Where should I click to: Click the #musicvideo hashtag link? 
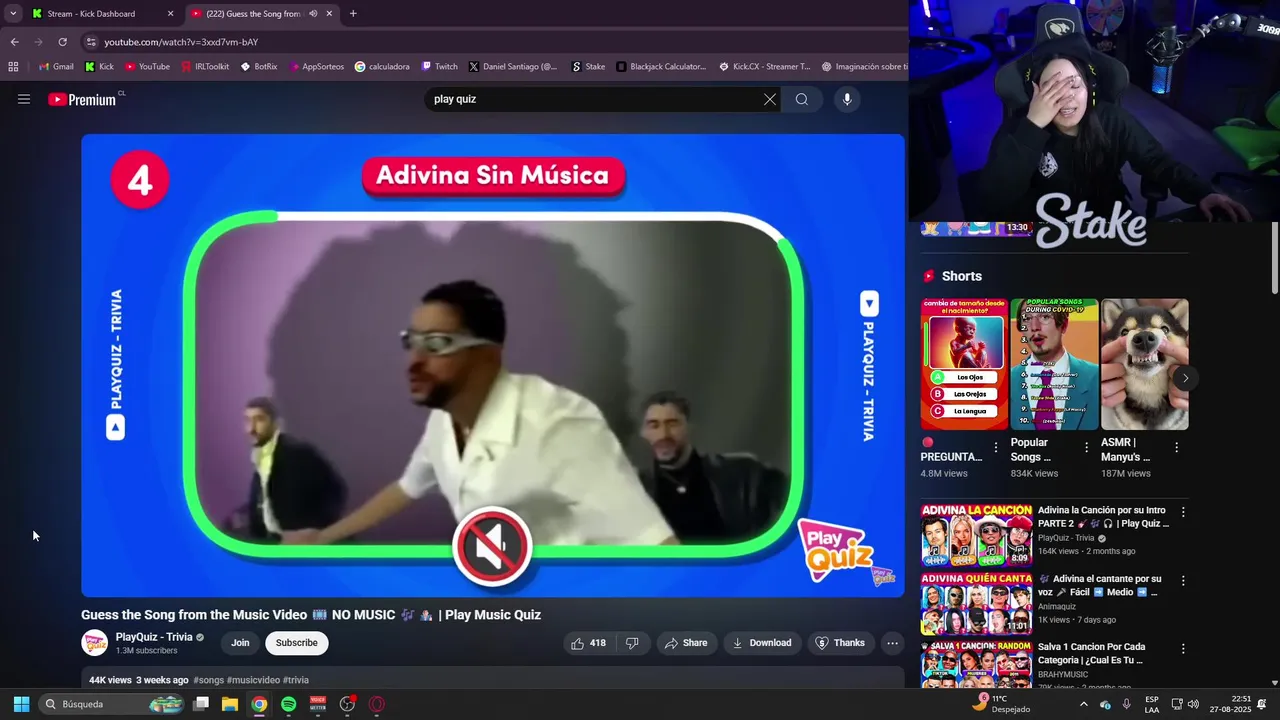tap(253, 680)
